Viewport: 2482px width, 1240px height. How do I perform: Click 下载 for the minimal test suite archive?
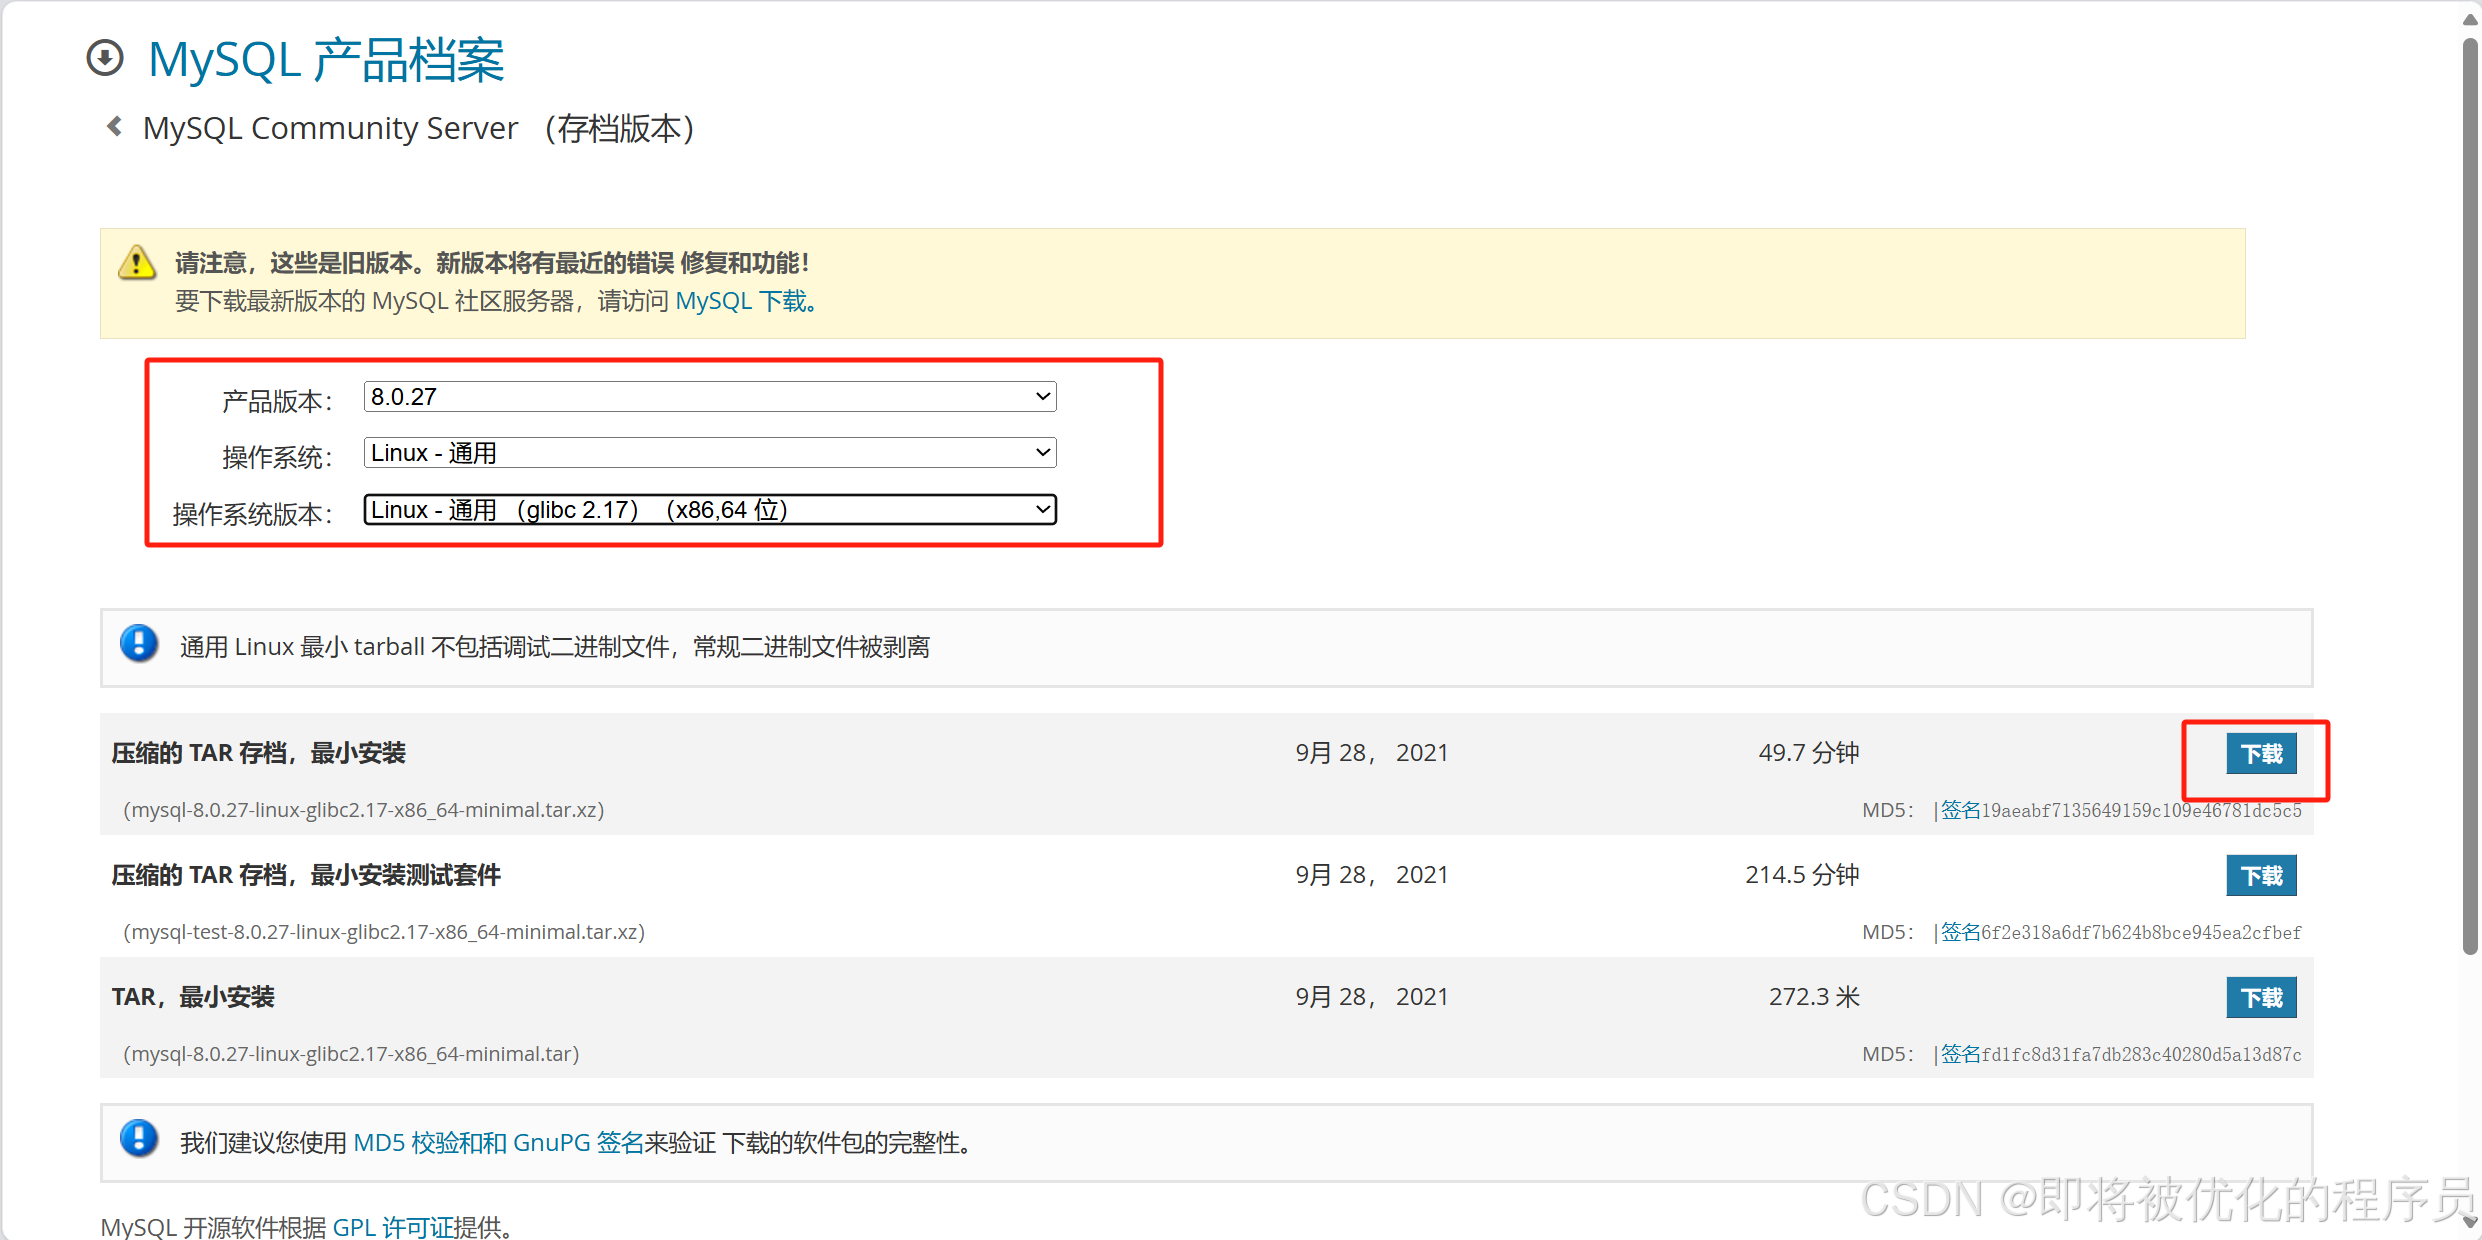pos(2261,875)
